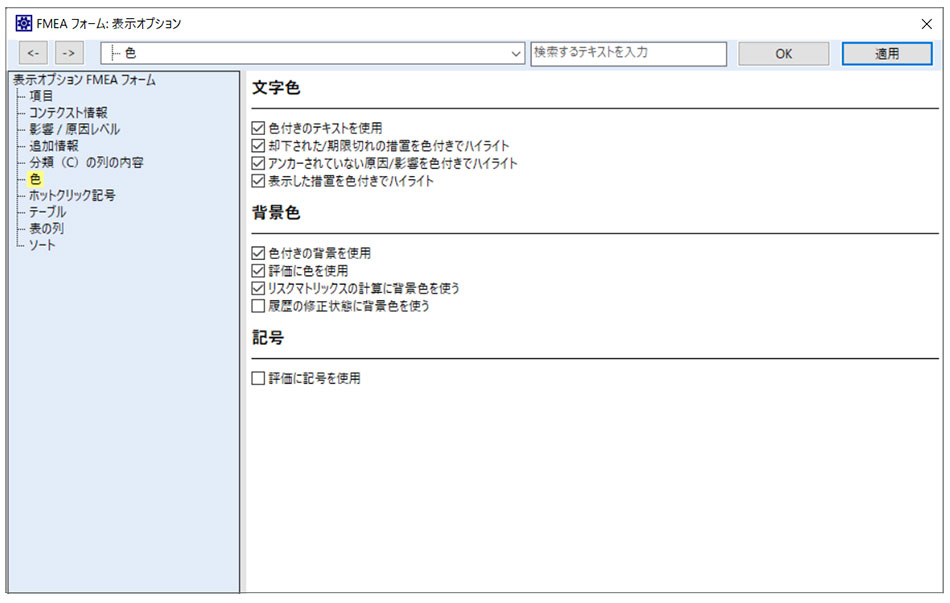Click the forward navigation button '->'
Screen dimensions: 950x603
tap(69, 53)
